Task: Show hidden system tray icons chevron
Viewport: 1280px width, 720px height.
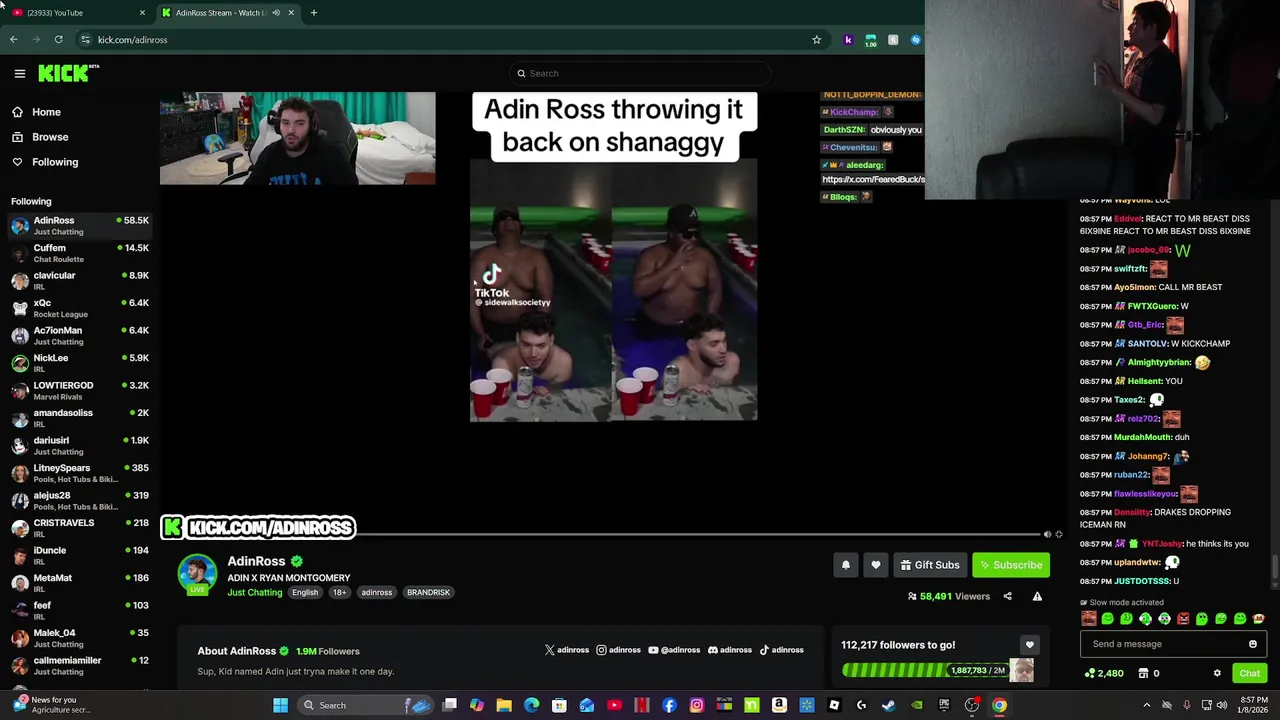Action: tap(1146, 705)
